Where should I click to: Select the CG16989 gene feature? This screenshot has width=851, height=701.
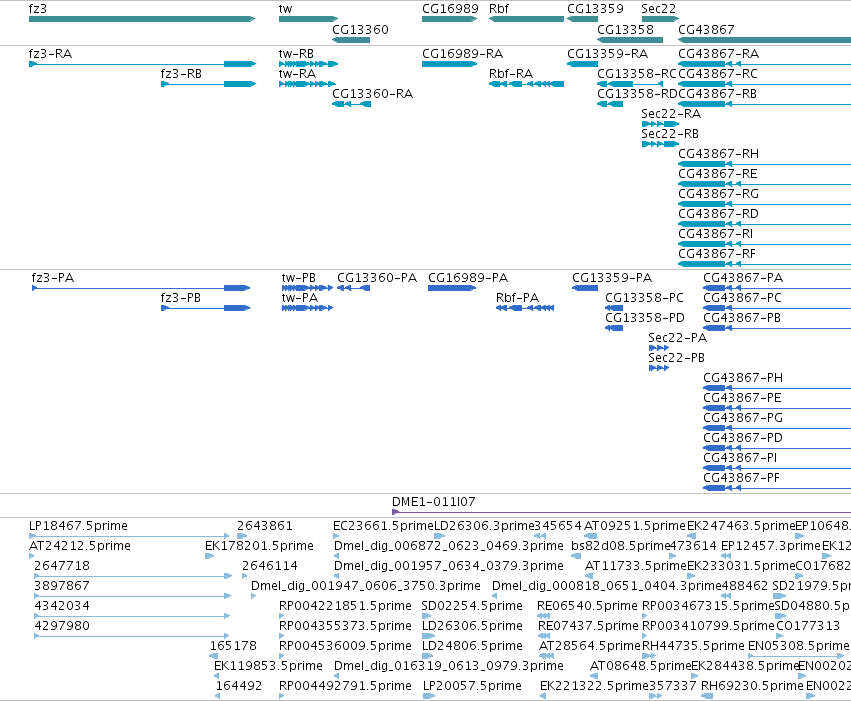pyautogui.click(x=449, y=19)
